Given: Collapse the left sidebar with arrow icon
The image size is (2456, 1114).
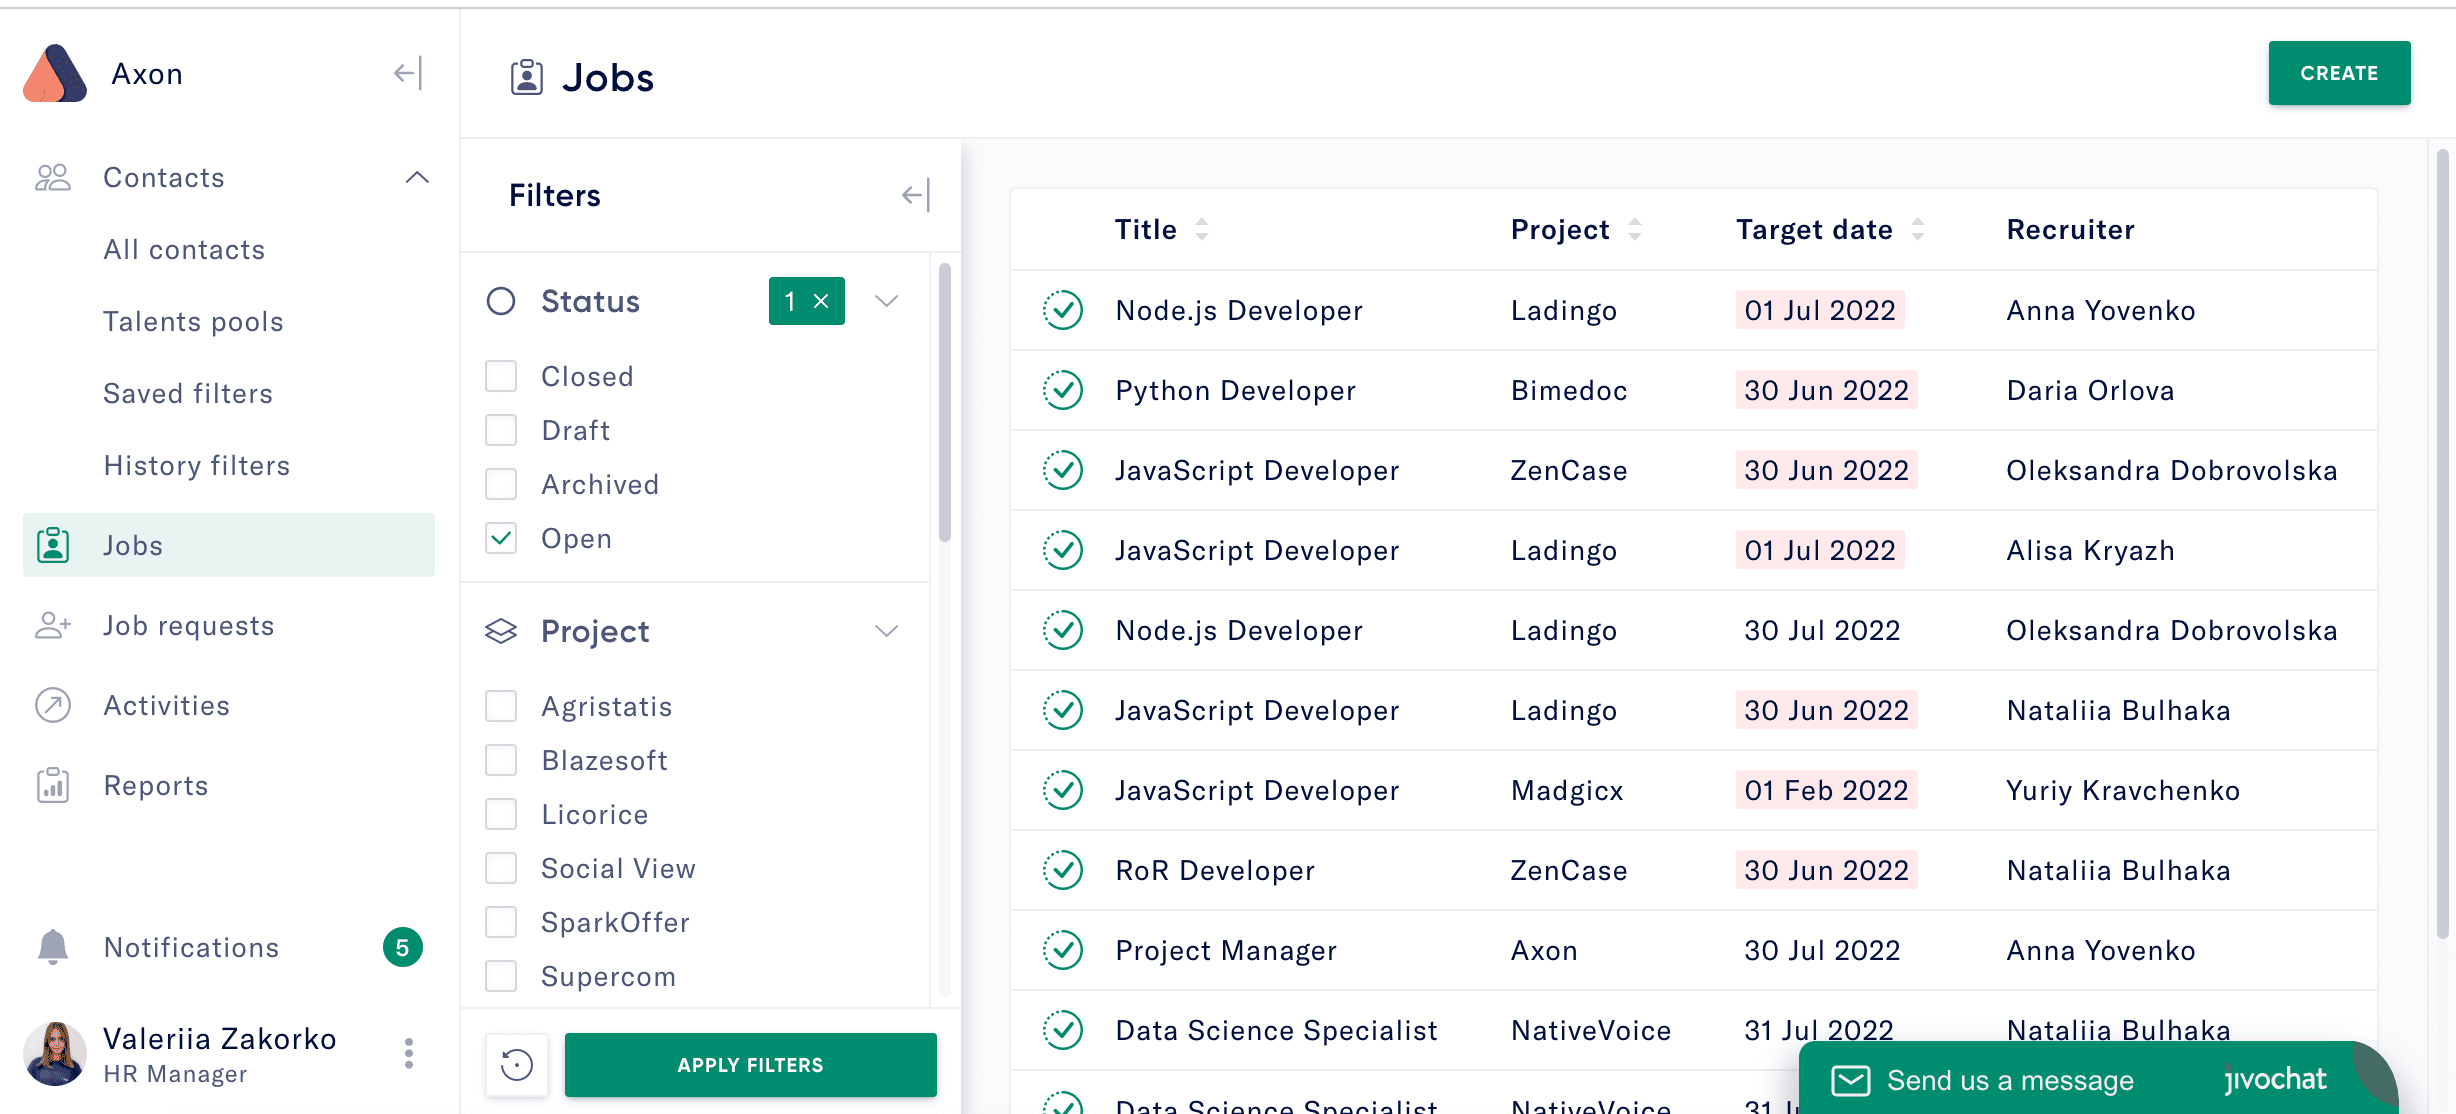Looking at the screenshot, I should [x=408, y=73].
